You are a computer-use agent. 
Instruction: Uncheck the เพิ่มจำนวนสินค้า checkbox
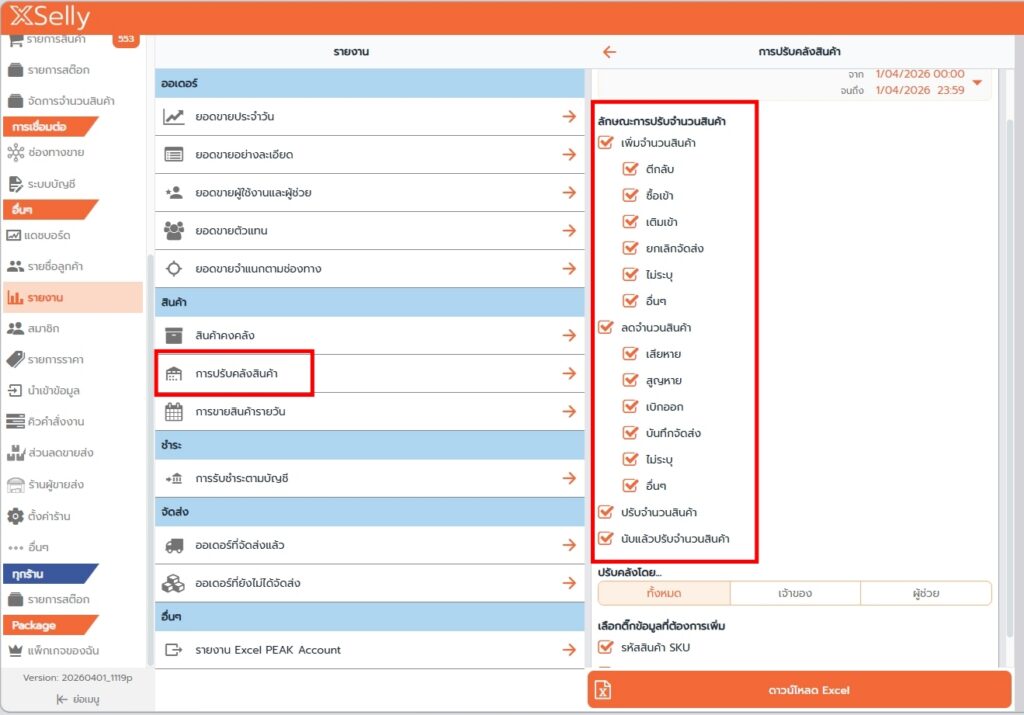[605, 143]
